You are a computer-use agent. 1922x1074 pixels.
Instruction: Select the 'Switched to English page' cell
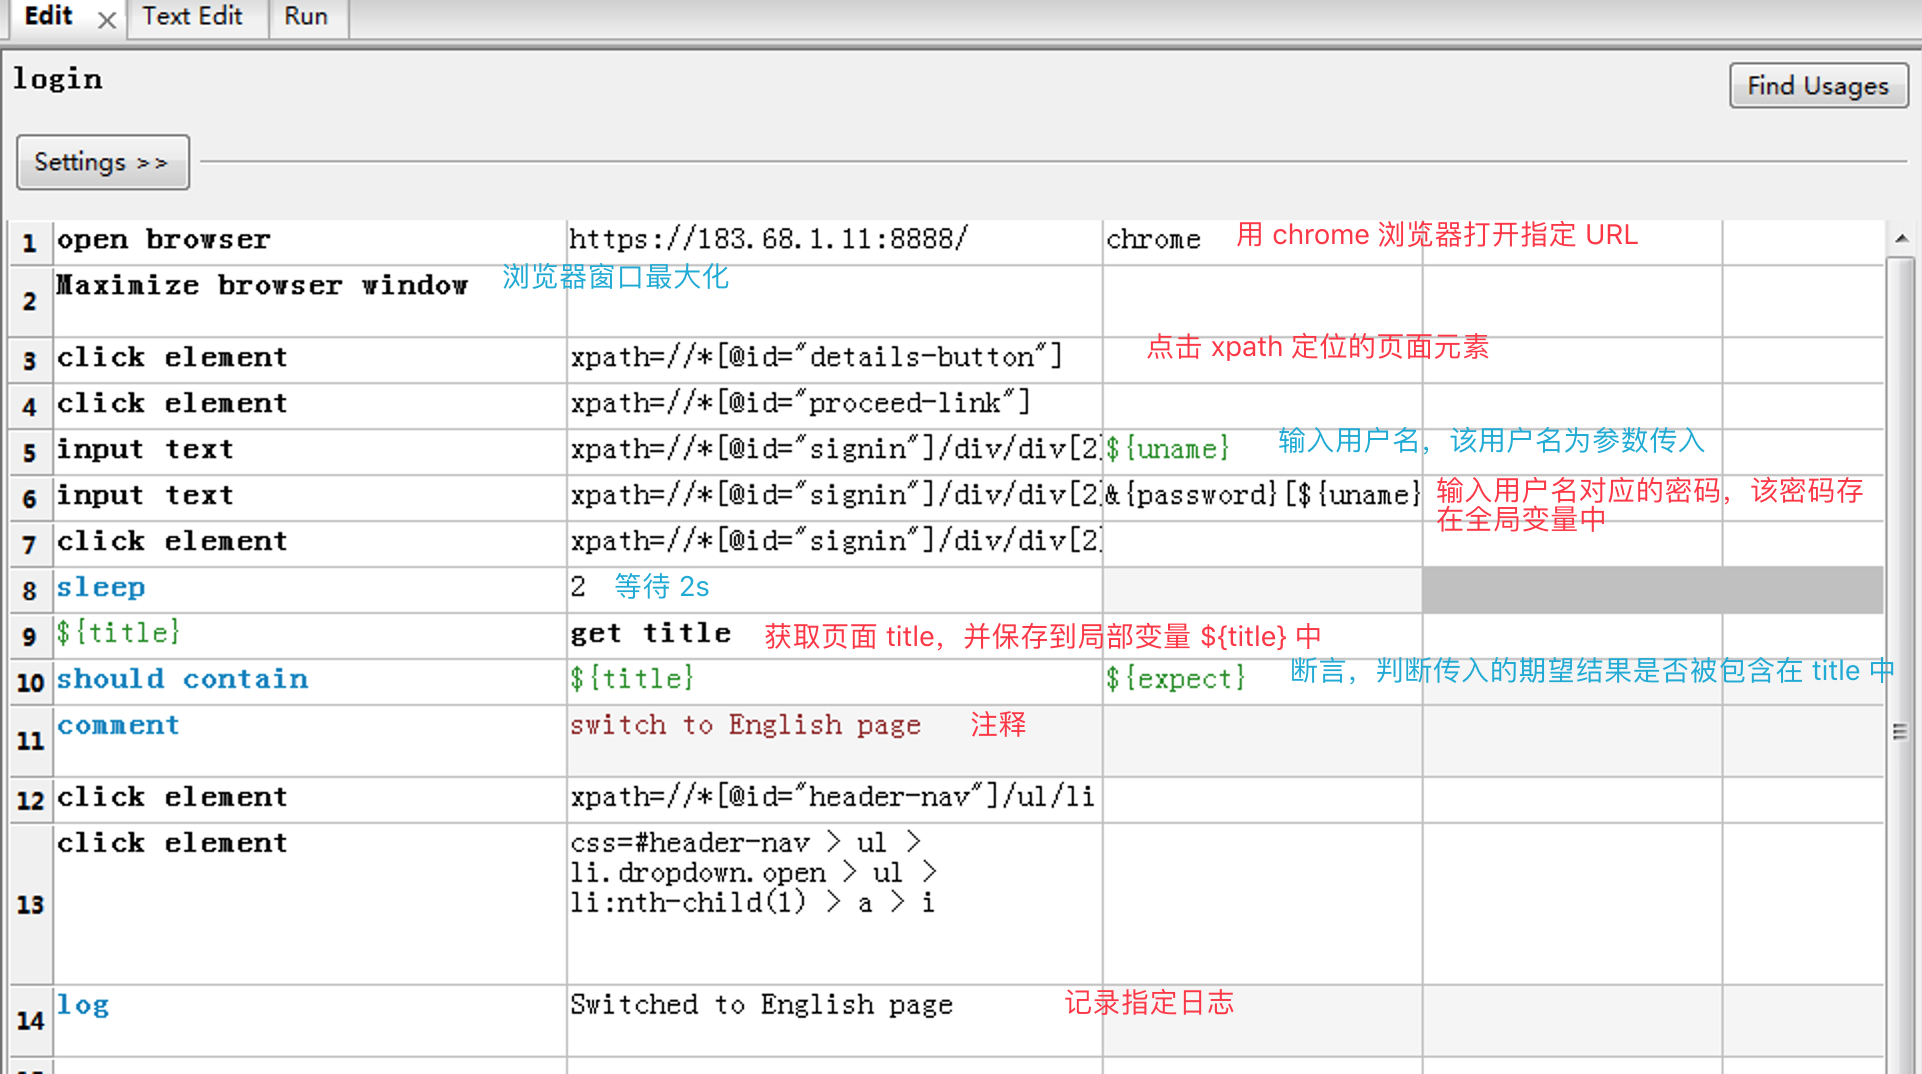834,1021
